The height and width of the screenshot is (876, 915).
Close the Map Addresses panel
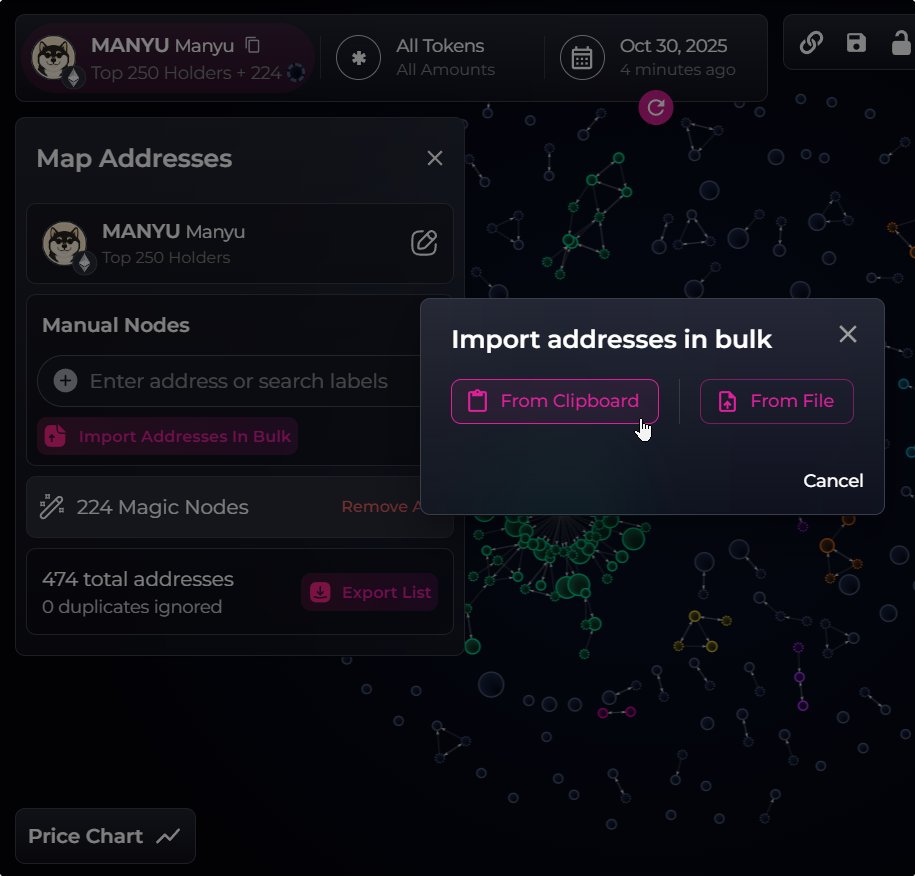click(x=435, y=158)
